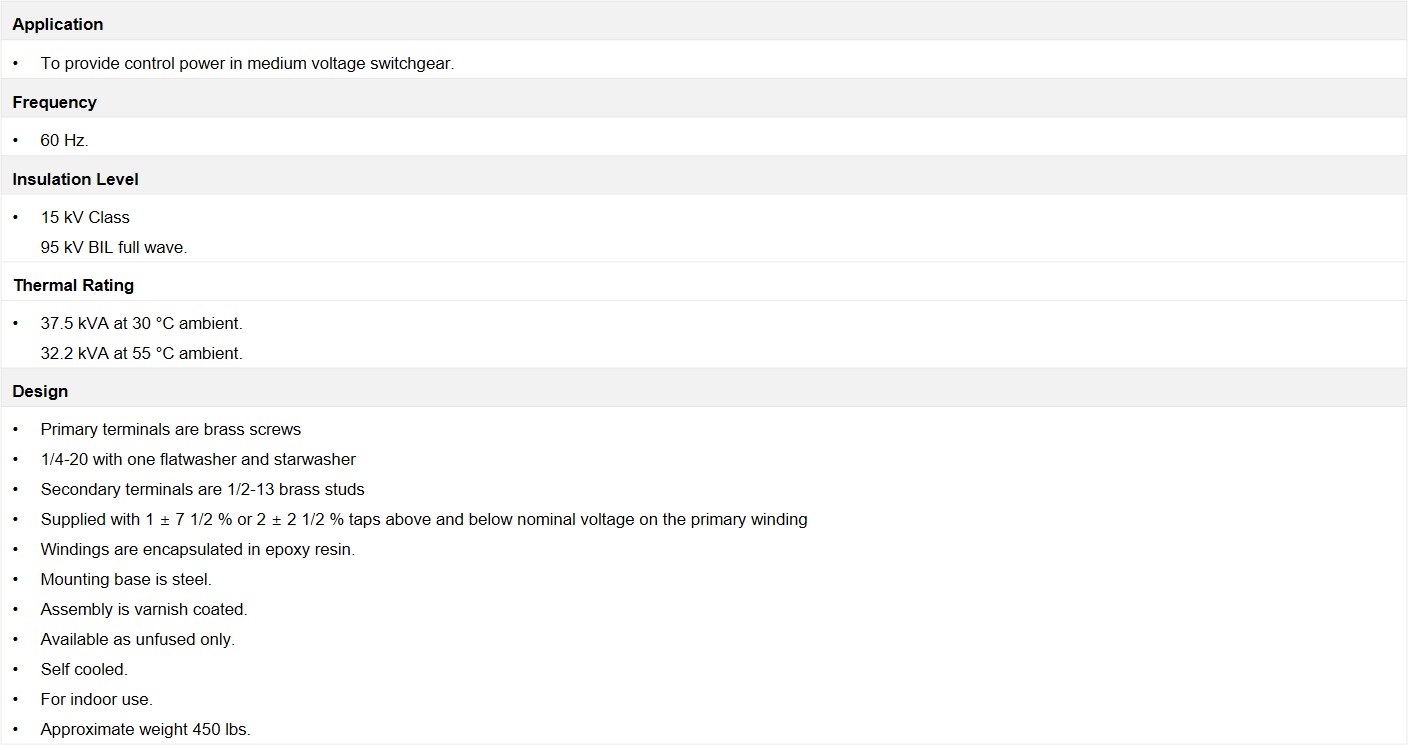
Task: Click Available as unfused only text
Action: point(138,640)
